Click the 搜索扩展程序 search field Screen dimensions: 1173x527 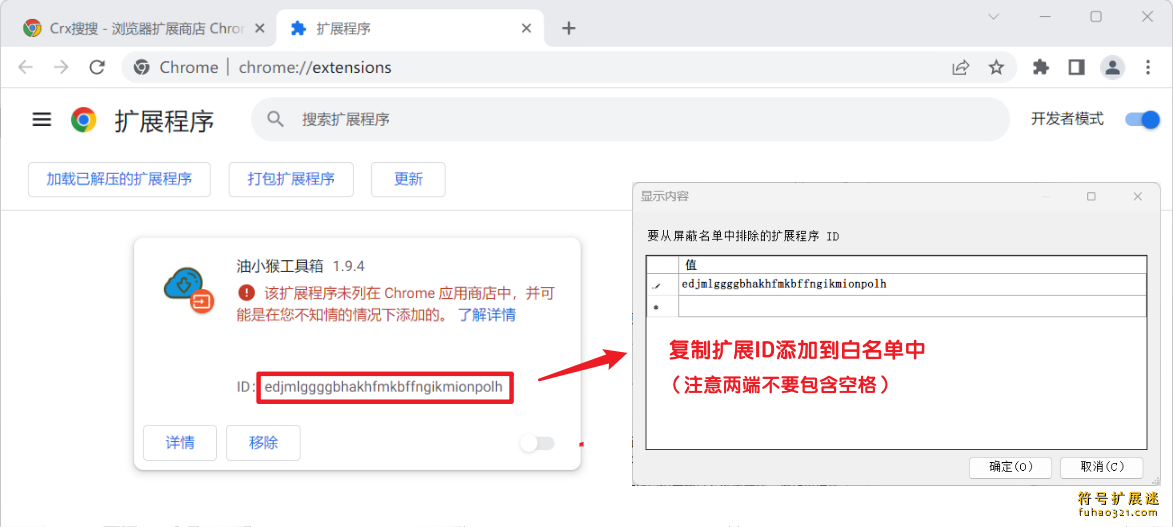tap(631, 119)
